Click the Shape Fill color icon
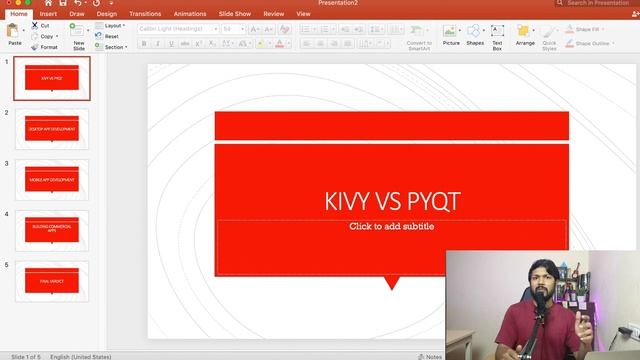This screenshot has width=640, height=360. [569, 29]
